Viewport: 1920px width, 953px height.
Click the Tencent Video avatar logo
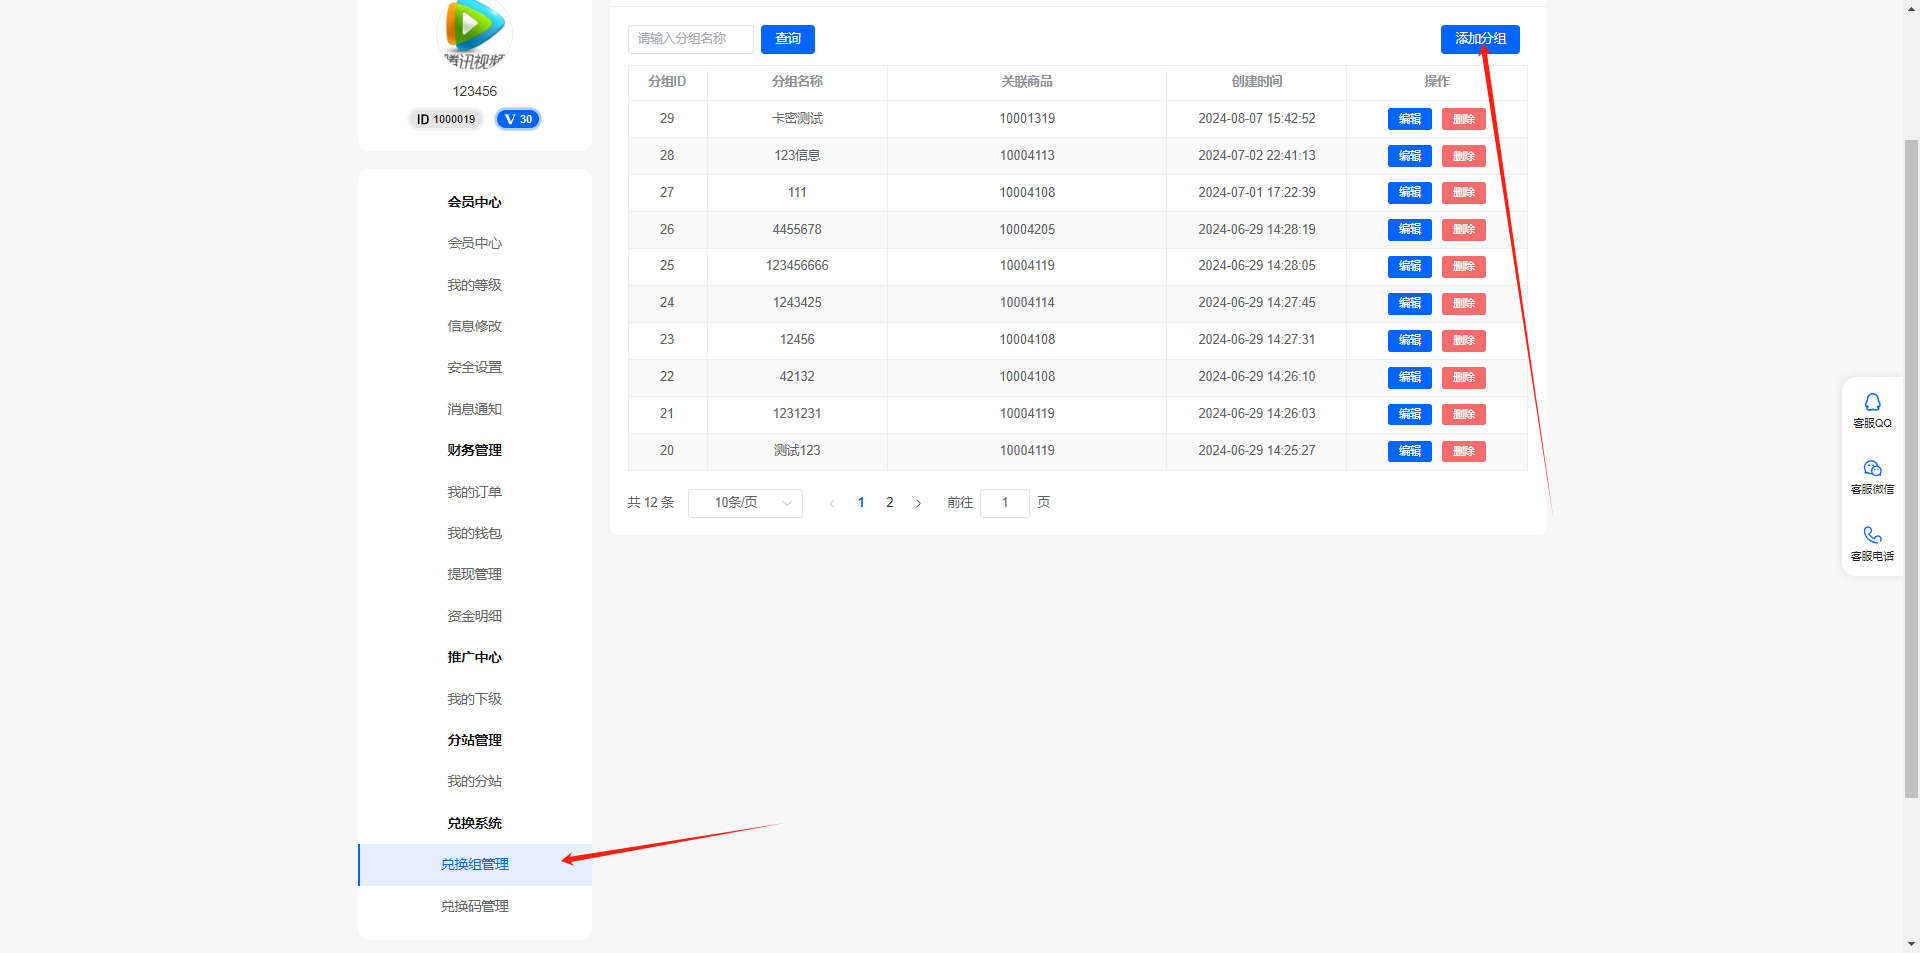(474, 30)
